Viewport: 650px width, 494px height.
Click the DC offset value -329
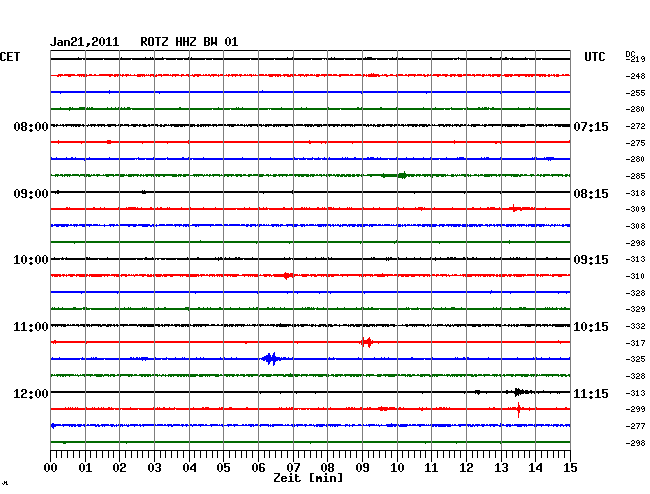coord(635,309)
